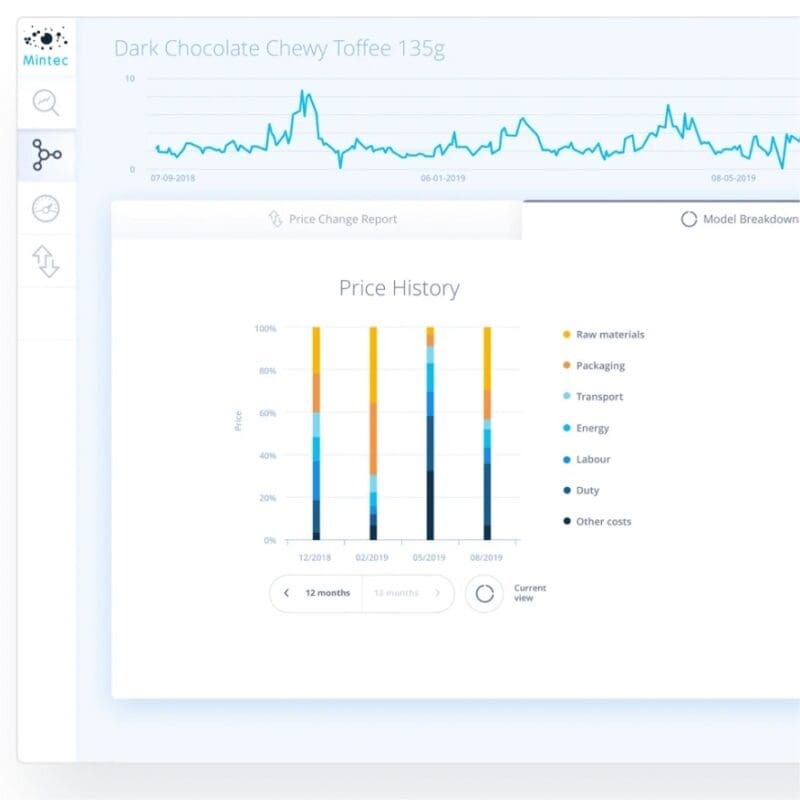
Task: Click the left chevron in the months selector
Action: [x=283, y=592]
